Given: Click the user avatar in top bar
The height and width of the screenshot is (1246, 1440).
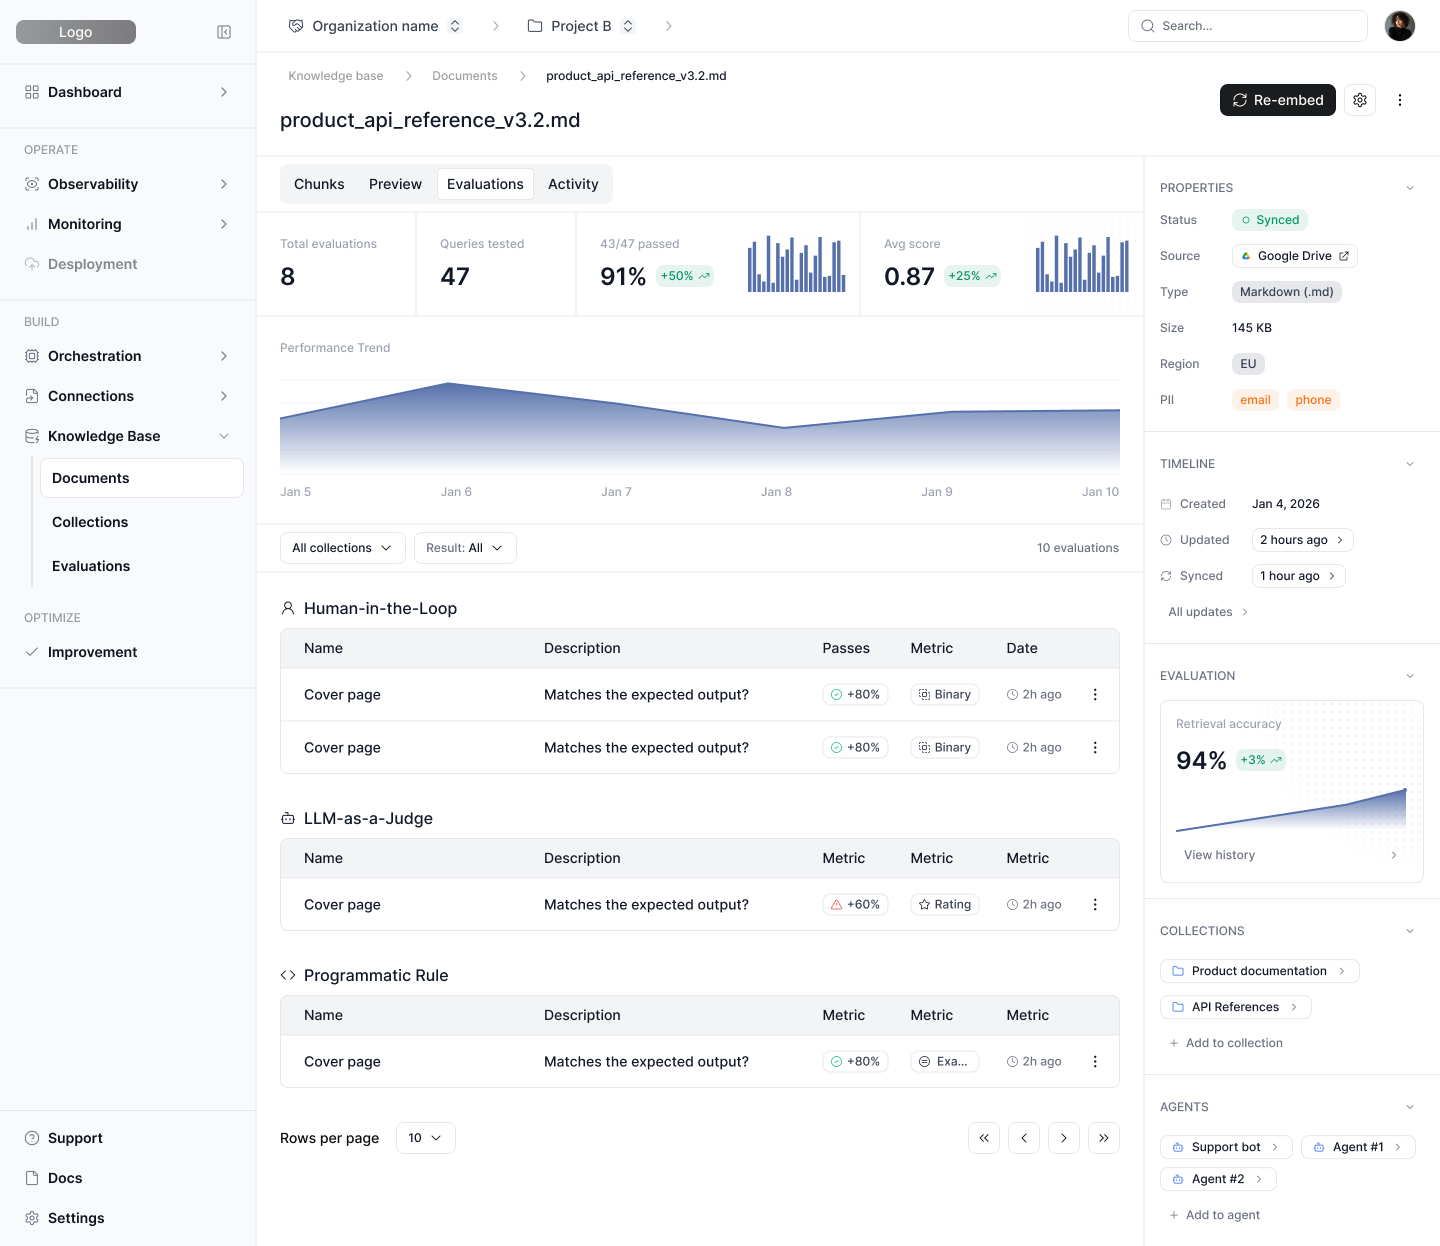Looking at the screenshot, I should [1399, 26].
